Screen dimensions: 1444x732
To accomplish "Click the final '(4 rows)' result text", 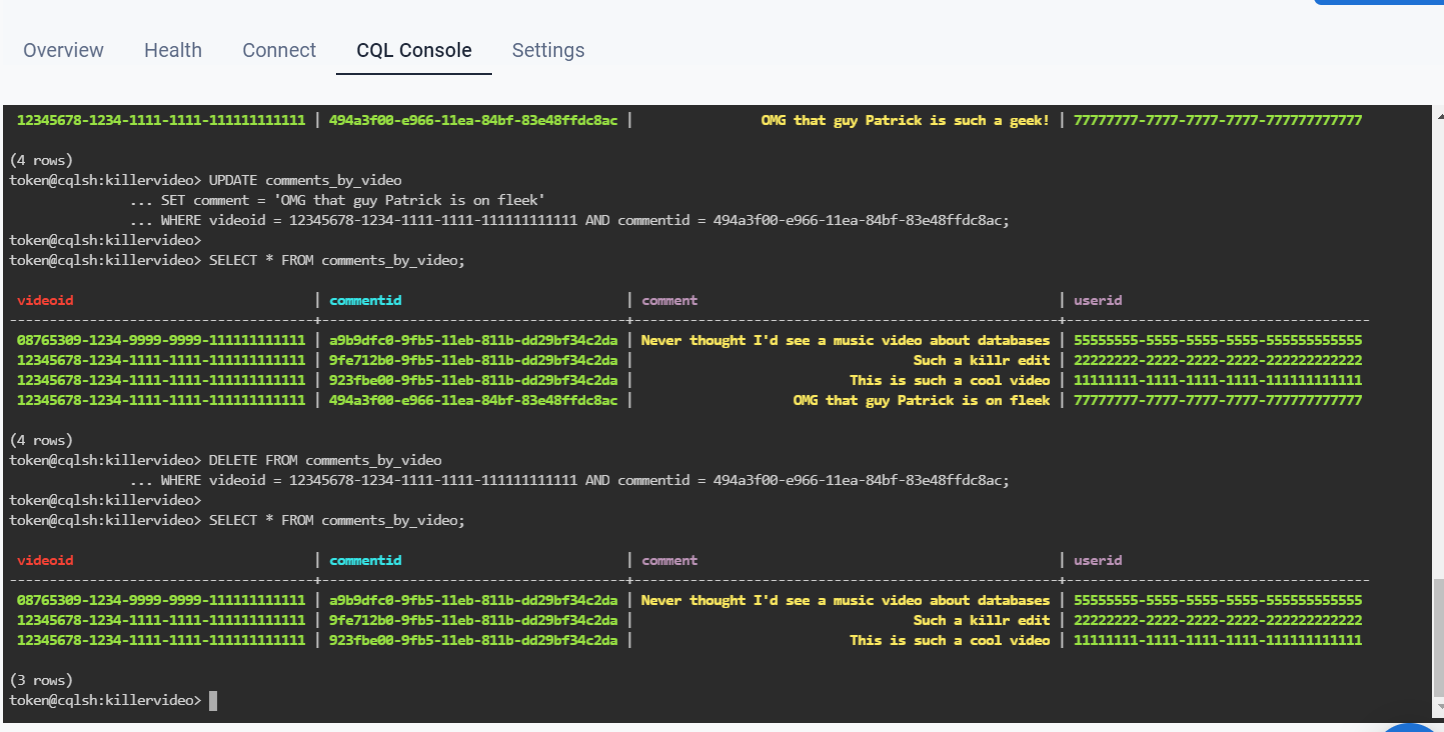I will pos(41,440).
